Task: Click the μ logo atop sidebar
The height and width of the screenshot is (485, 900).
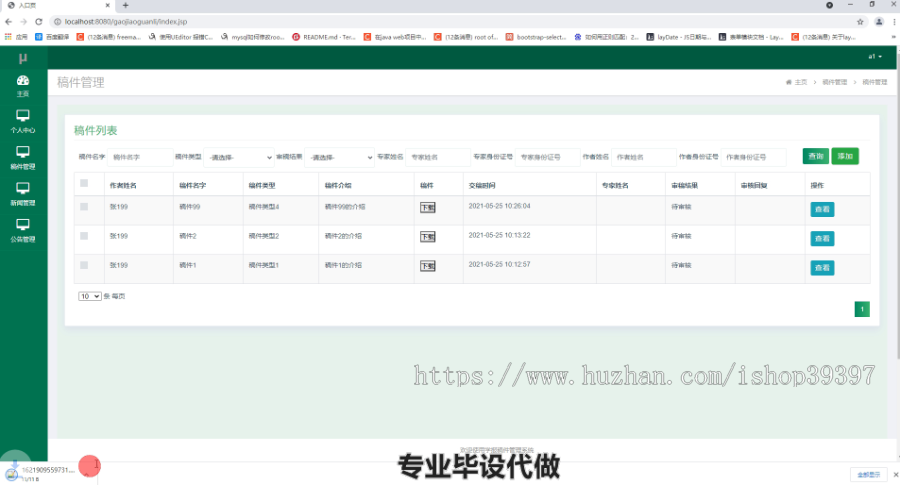Action: coord(23,58)
